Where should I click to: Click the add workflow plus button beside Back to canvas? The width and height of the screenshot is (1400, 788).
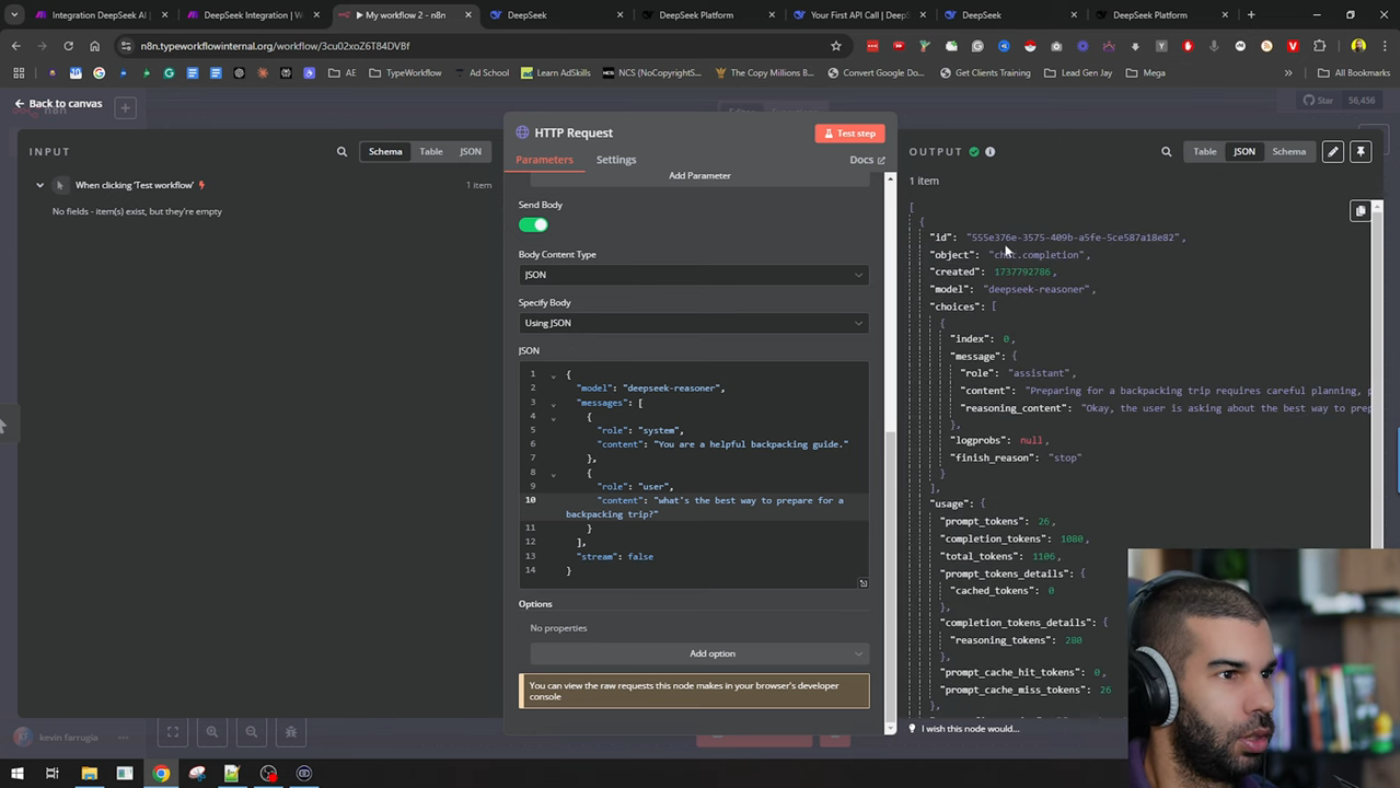point(125,107)
